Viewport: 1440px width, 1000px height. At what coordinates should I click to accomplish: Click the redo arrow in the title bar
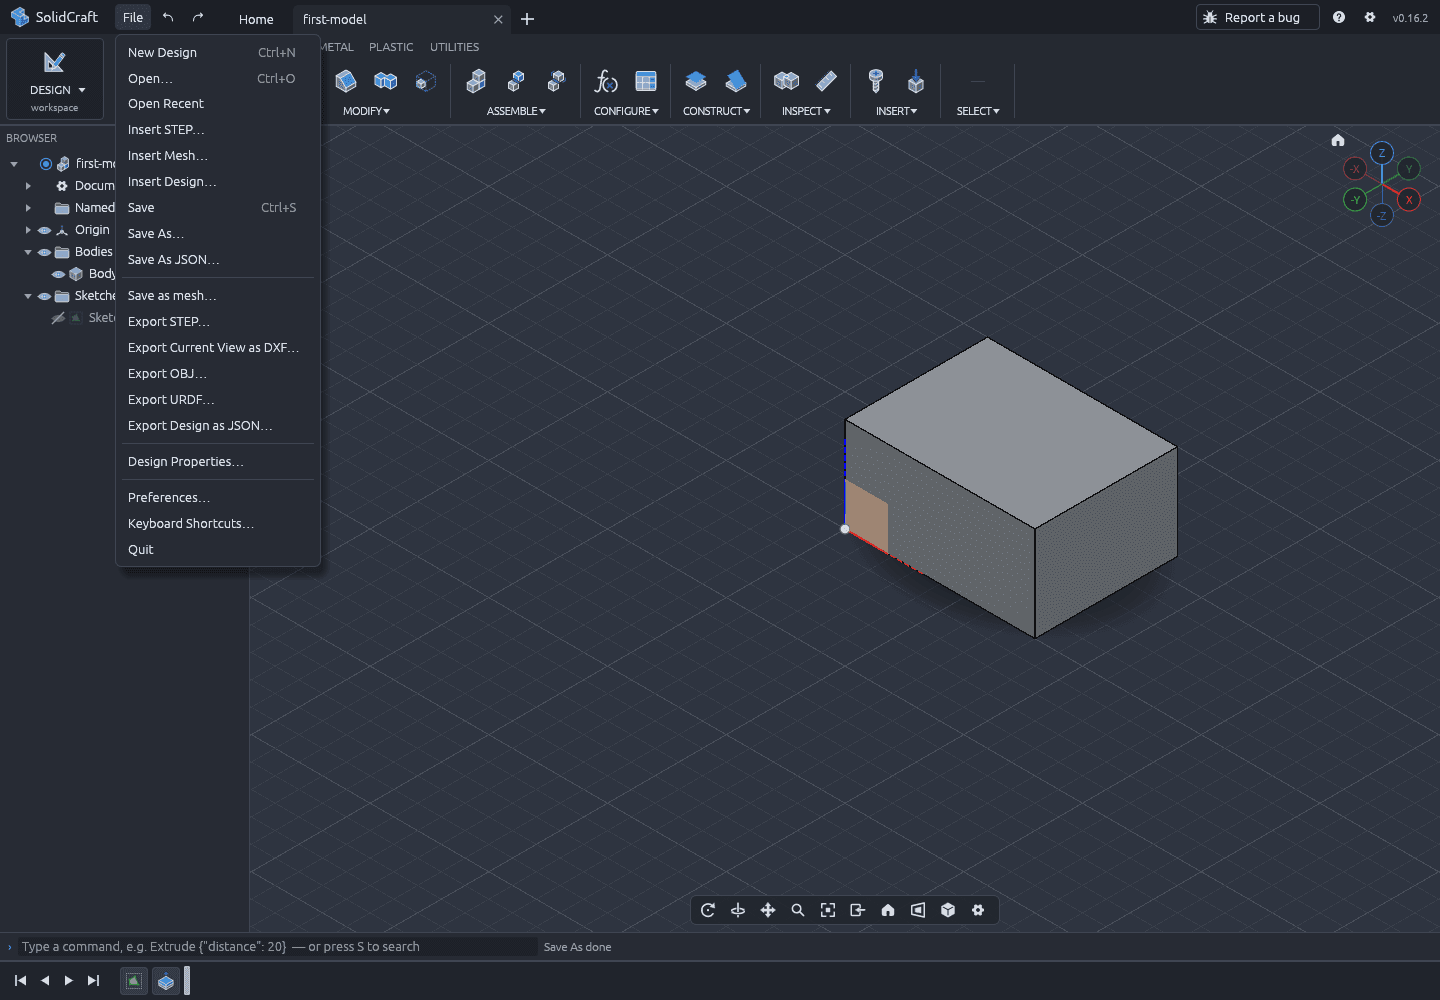pos(198,17)
